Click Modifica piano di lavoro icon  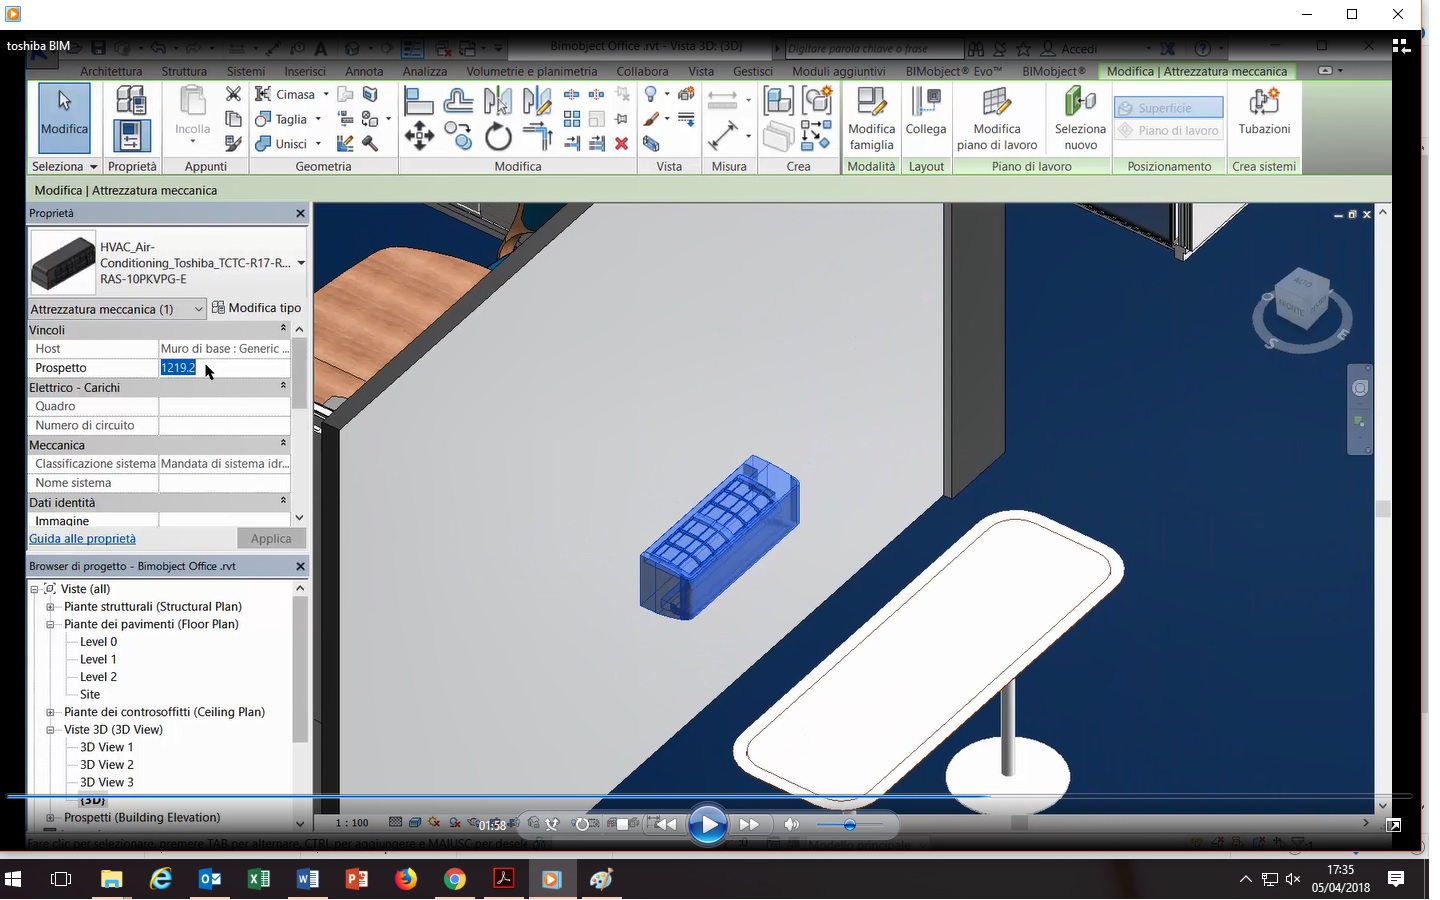coord(997,118)
